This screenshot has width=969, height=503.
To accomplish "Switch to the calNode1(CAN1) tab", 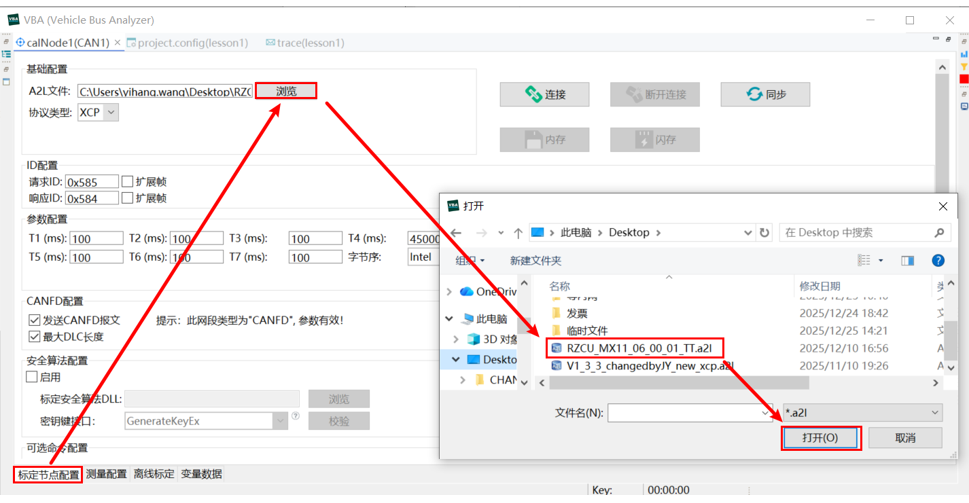I will (67, 43).
